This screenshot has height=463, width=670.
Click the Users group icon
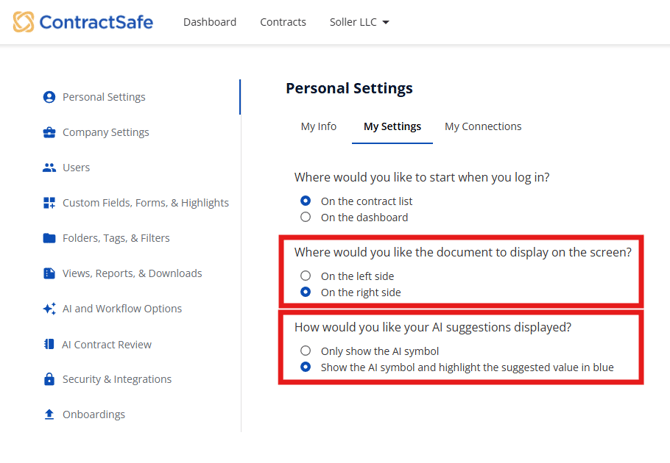[x=49, y=168]
